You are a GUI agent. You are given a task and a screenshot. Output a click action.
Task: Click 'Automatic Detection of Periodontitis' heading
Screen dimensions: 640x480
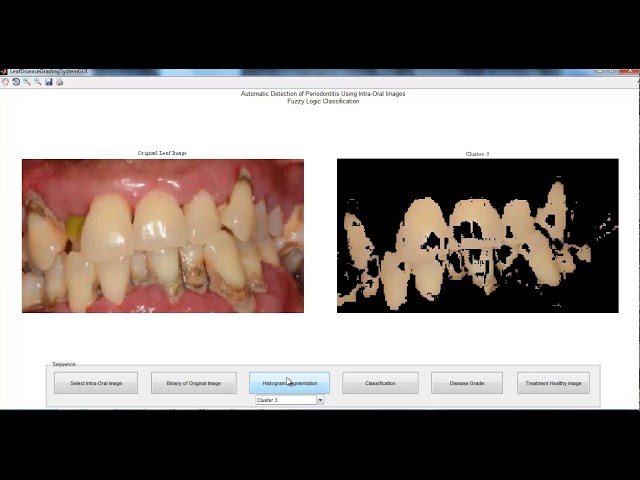point(323,93)
